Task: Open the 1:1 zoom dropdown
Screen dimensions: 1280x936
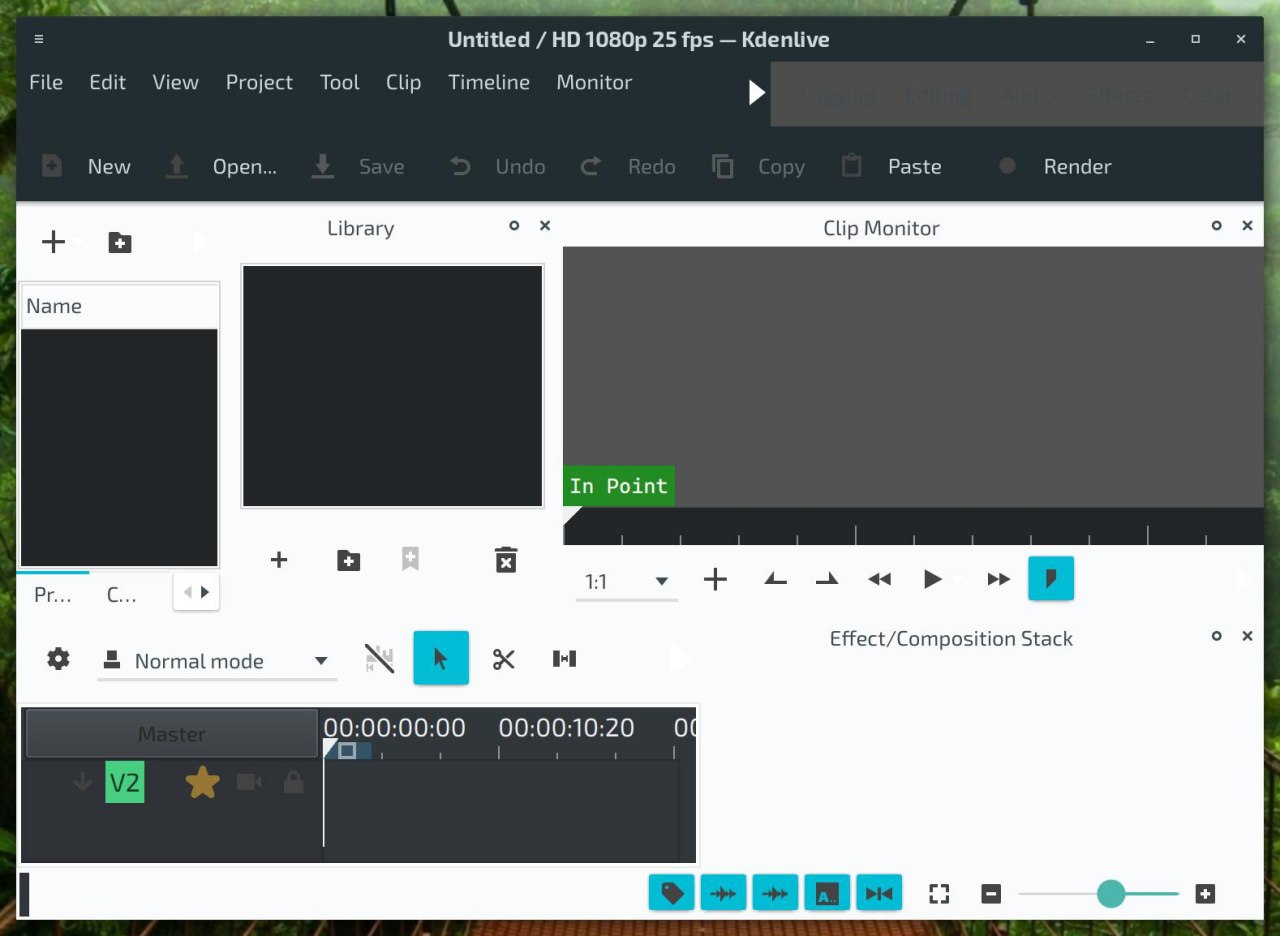Action: pos(626,581)
